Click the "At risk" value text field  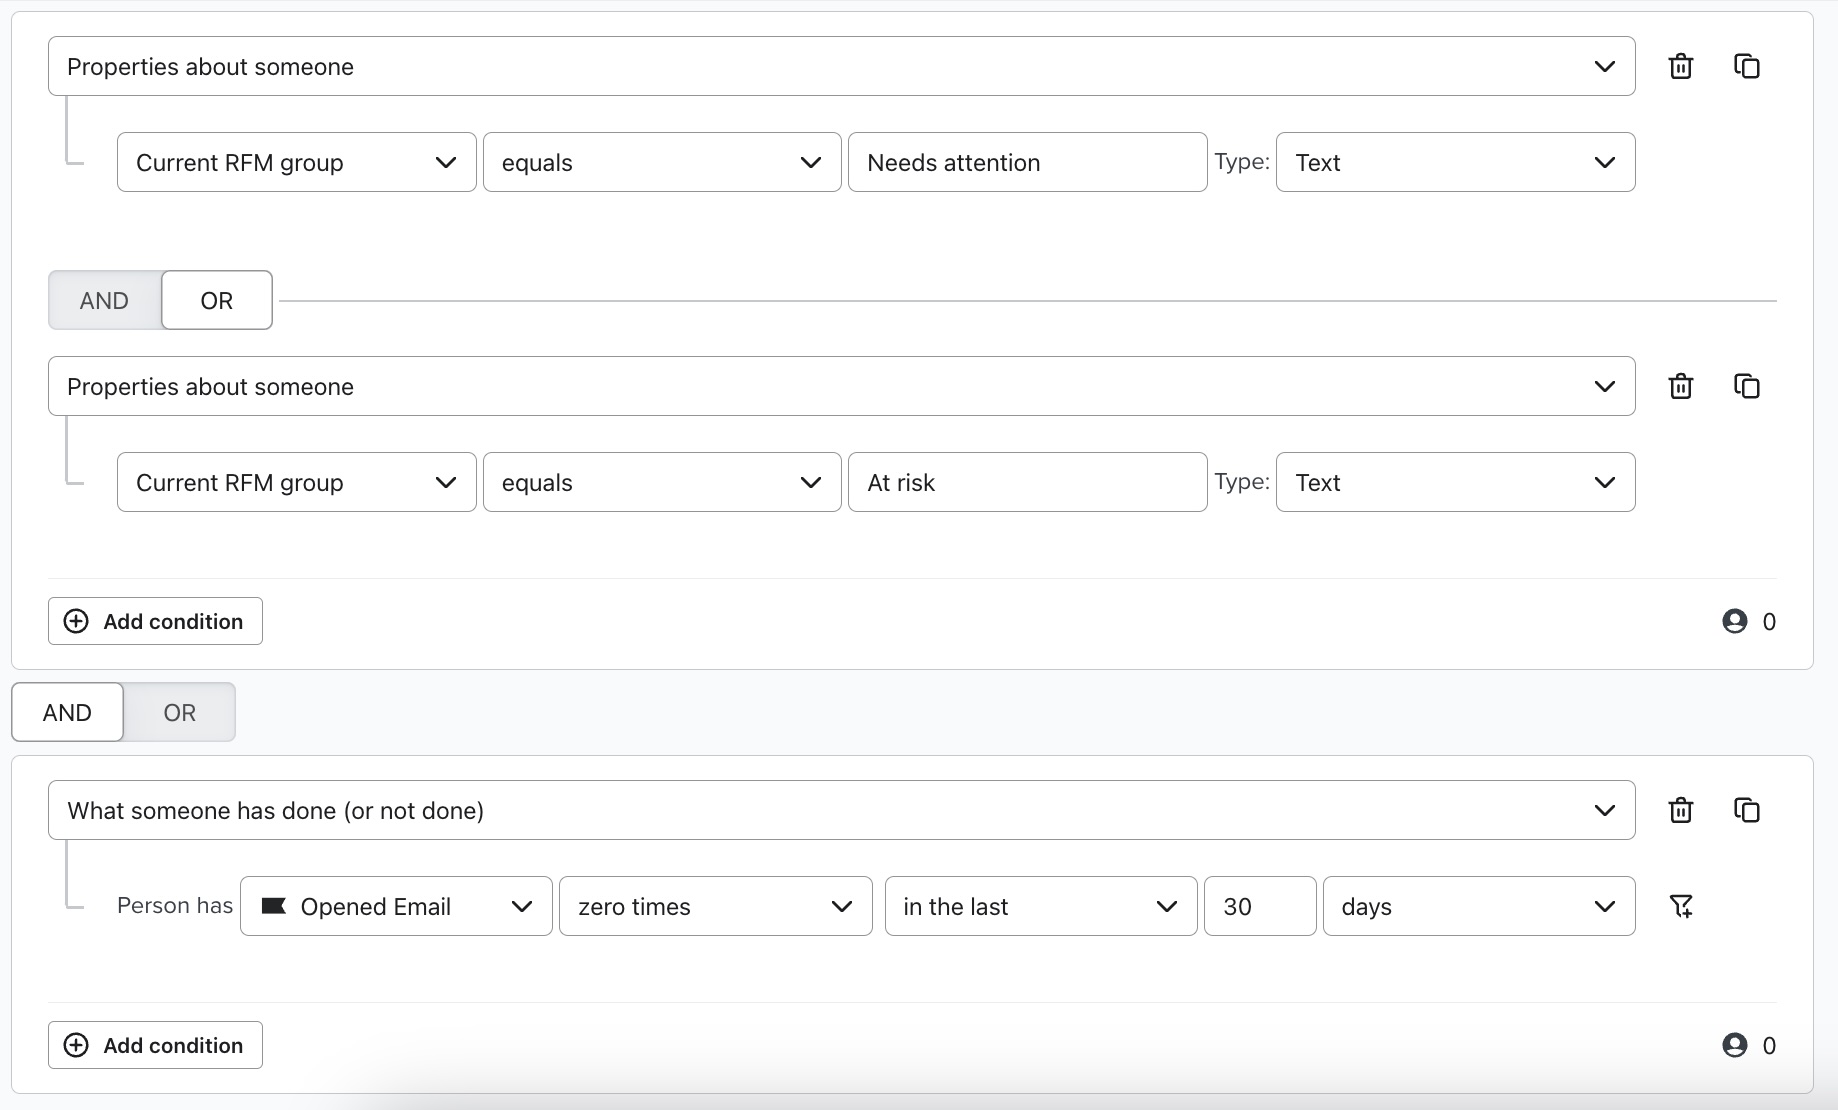[1026, 482]
